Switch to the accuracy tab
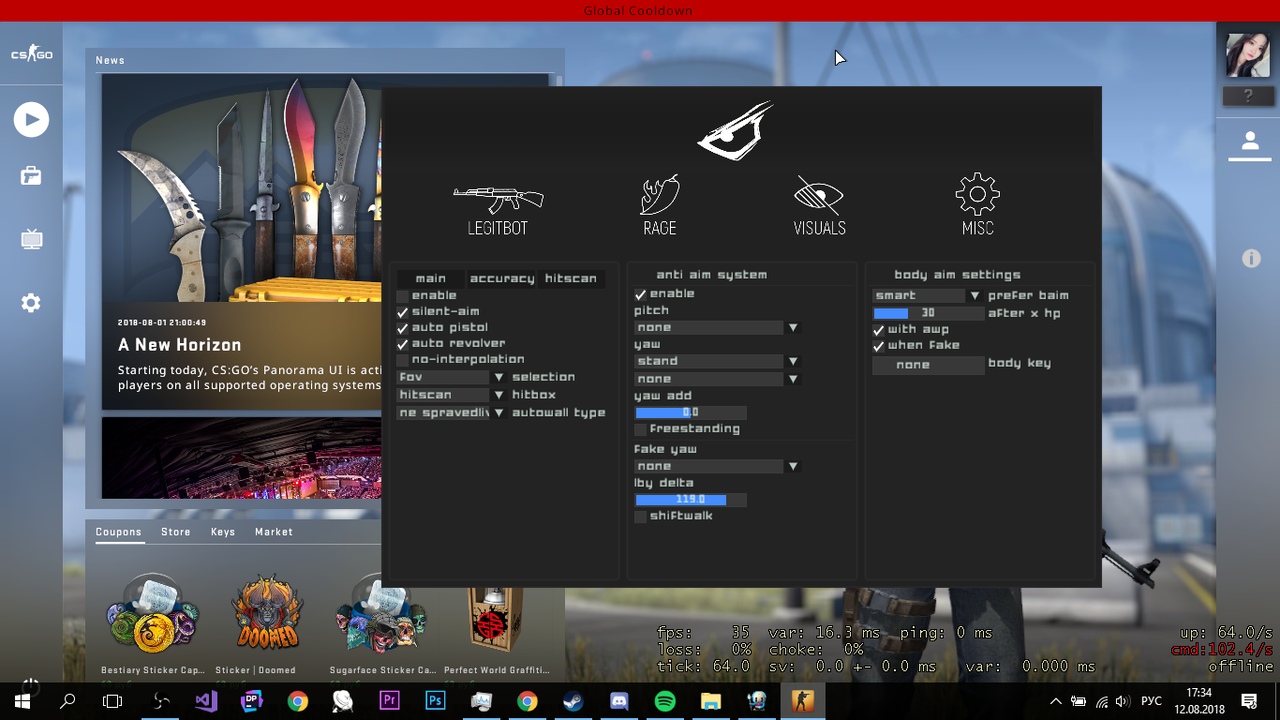Screen dimensions: 1280x720 [x=502, y=279]
